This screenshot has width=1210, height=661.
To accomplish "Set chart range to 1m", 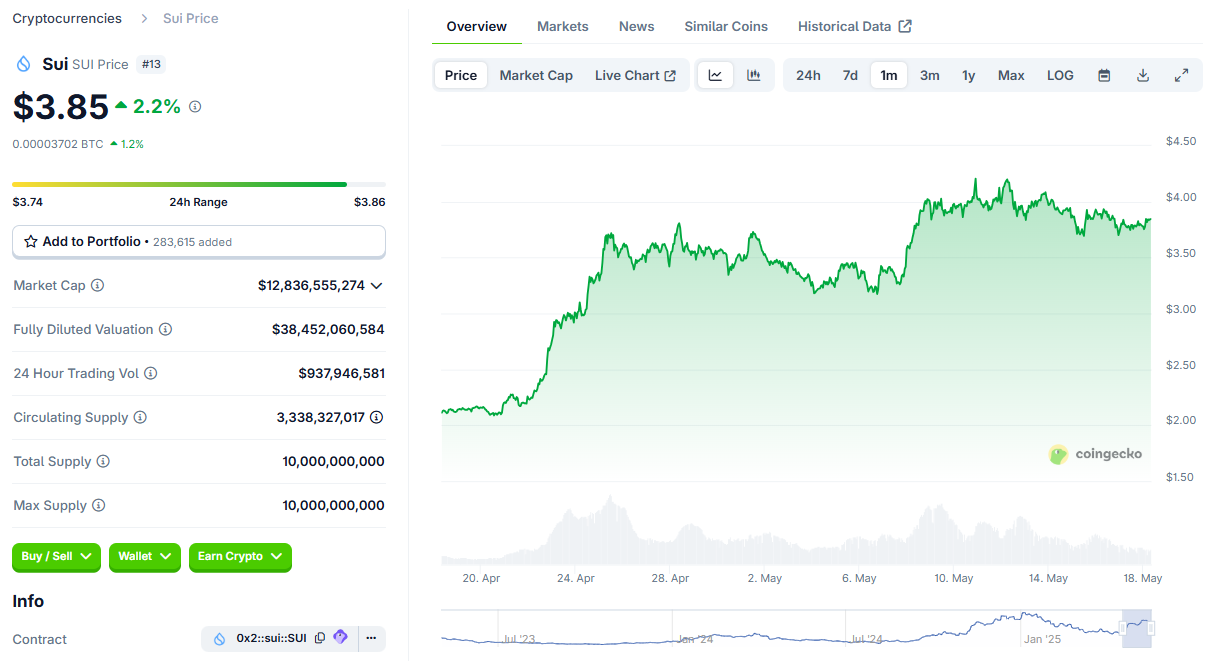I will click(889, 75).
